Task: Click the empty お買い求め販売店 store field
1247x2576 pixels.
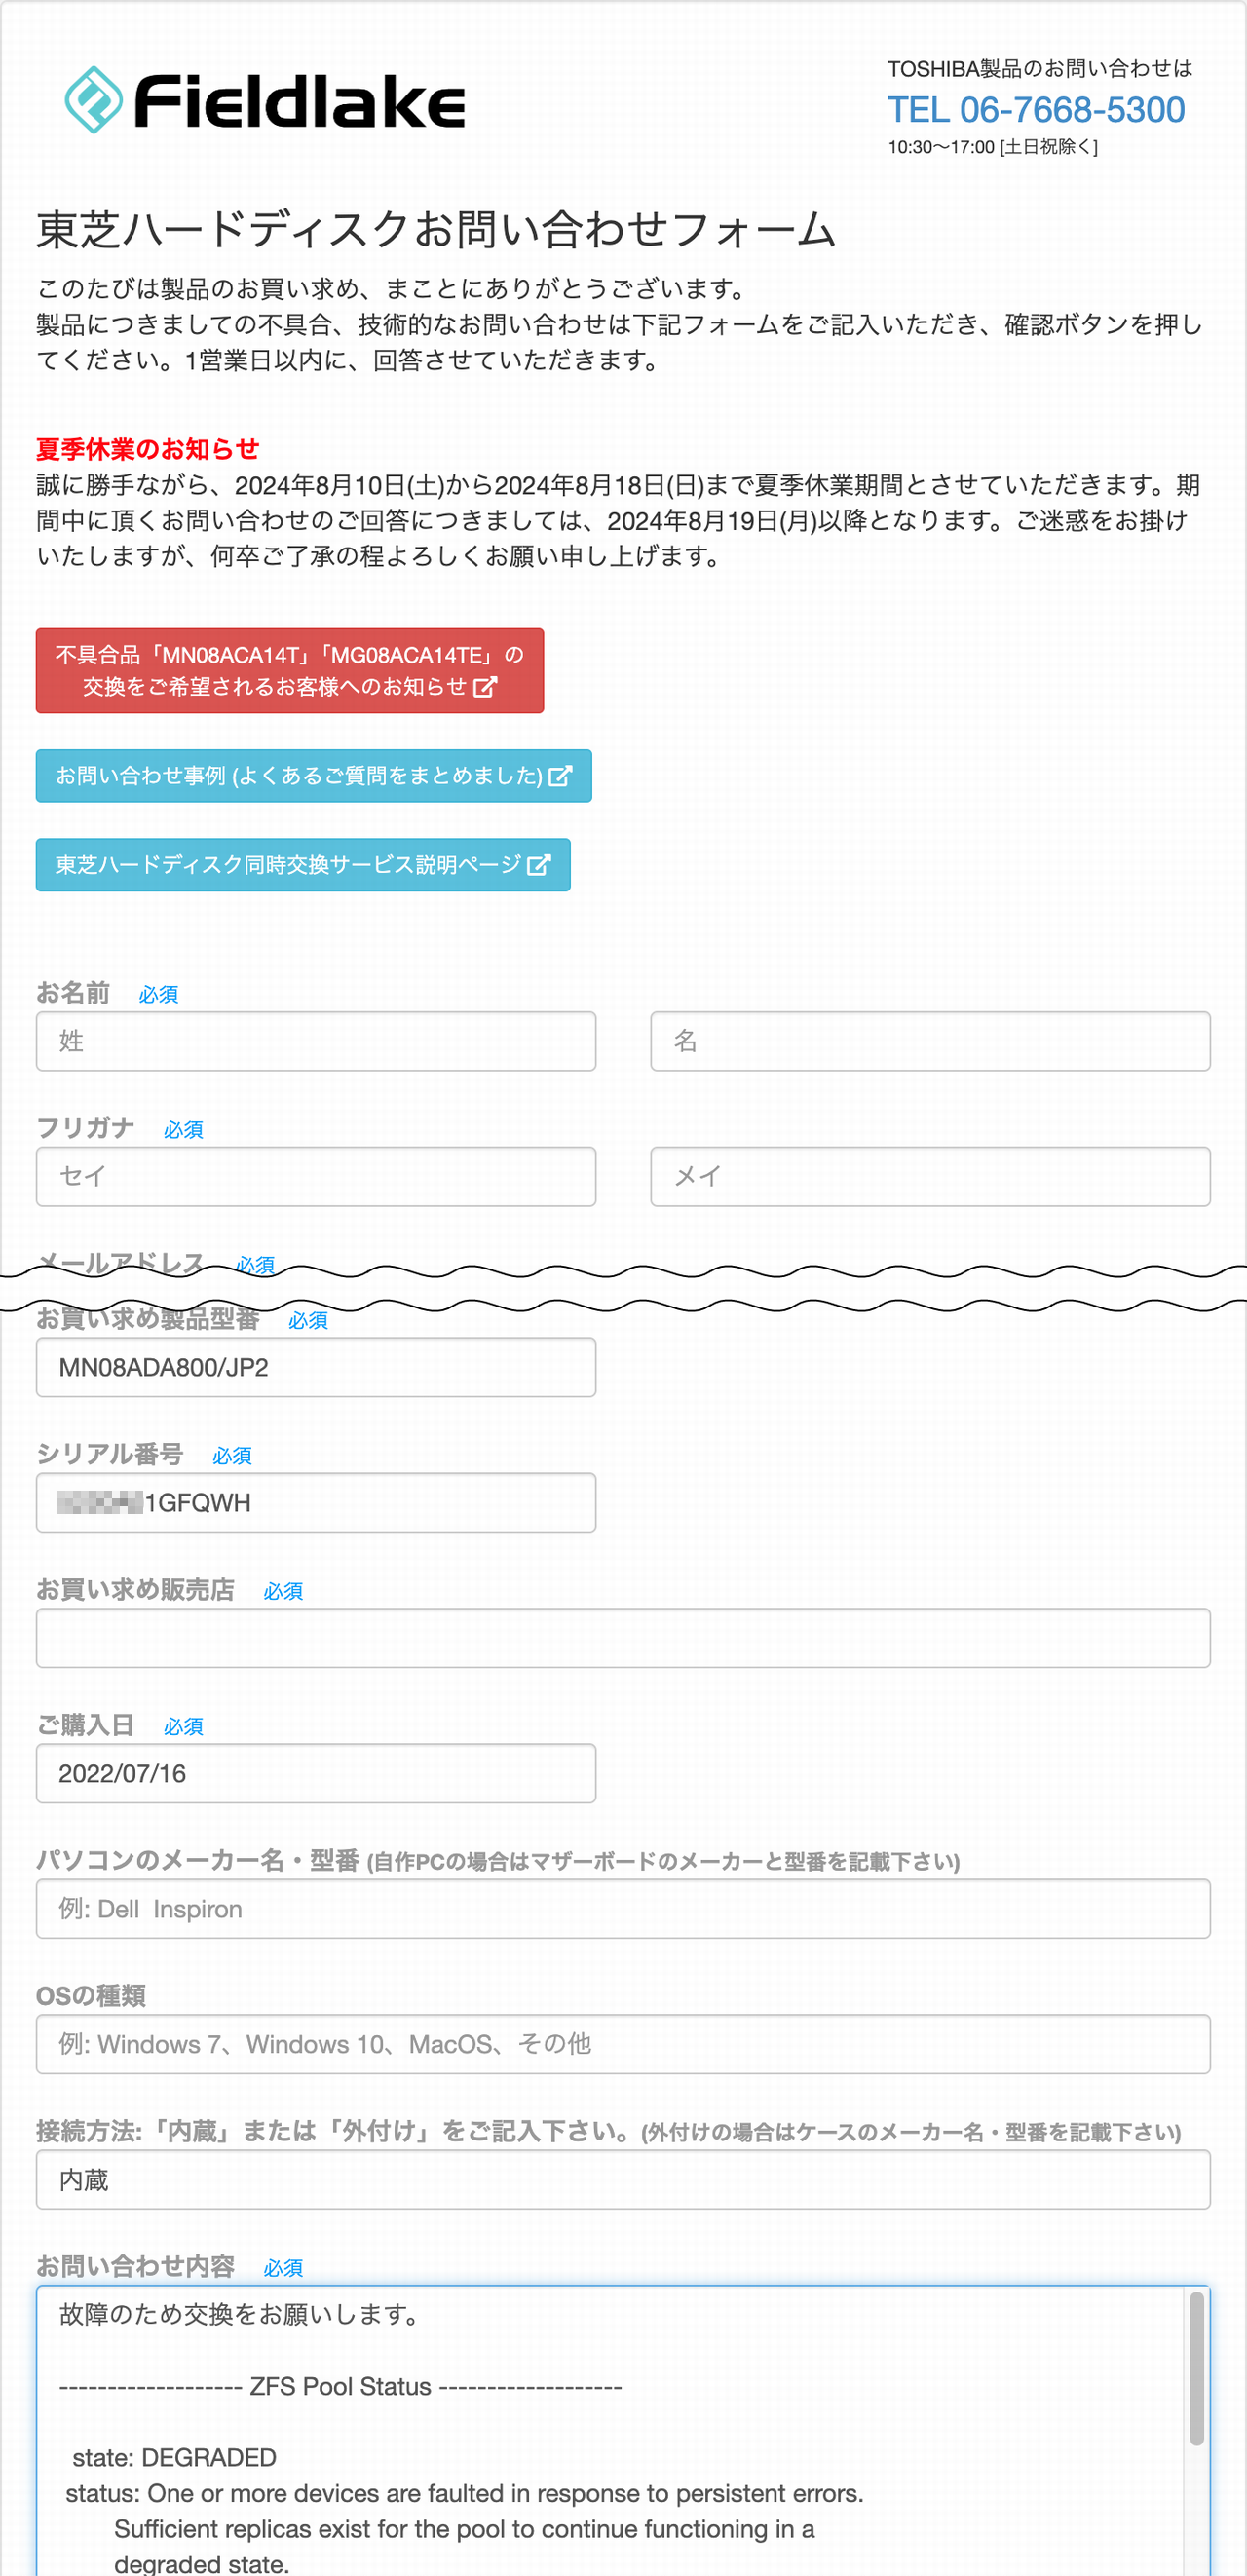Action: click(x=623, y=1638)
